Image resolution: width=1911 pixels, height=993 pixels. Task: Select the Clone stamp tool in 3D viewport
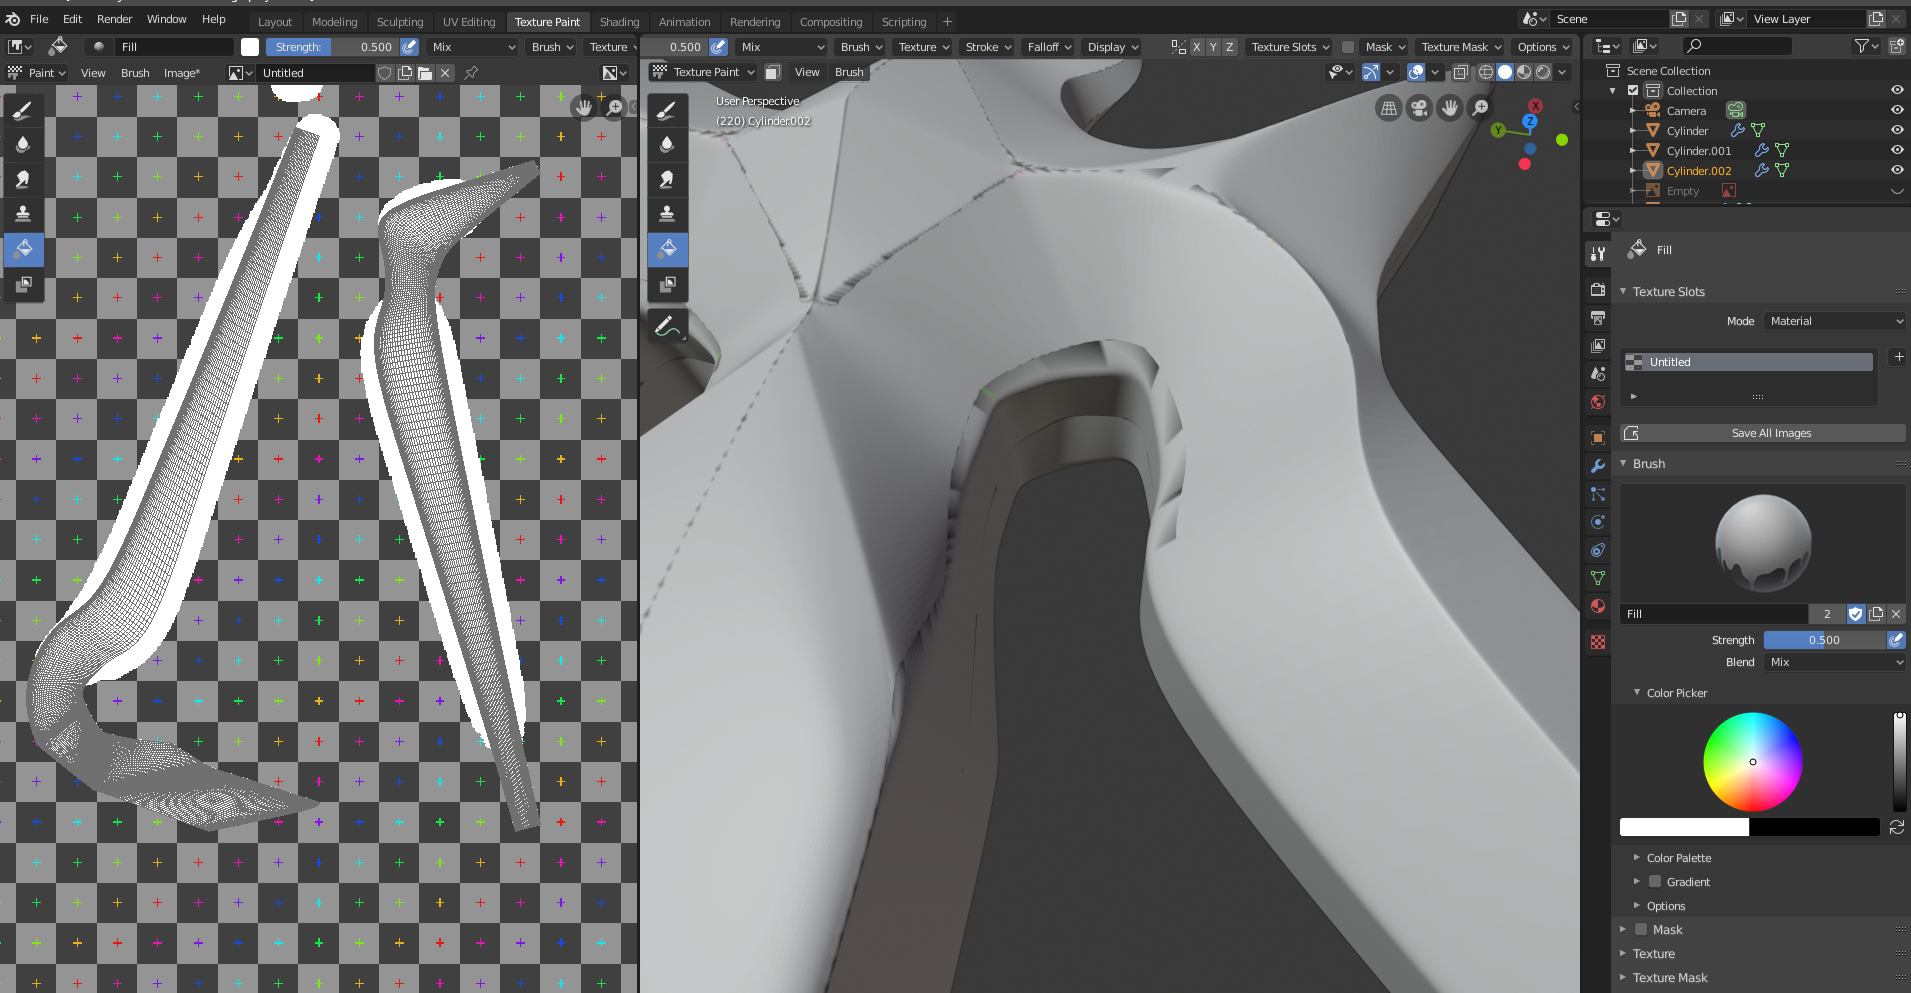point(667,214)
